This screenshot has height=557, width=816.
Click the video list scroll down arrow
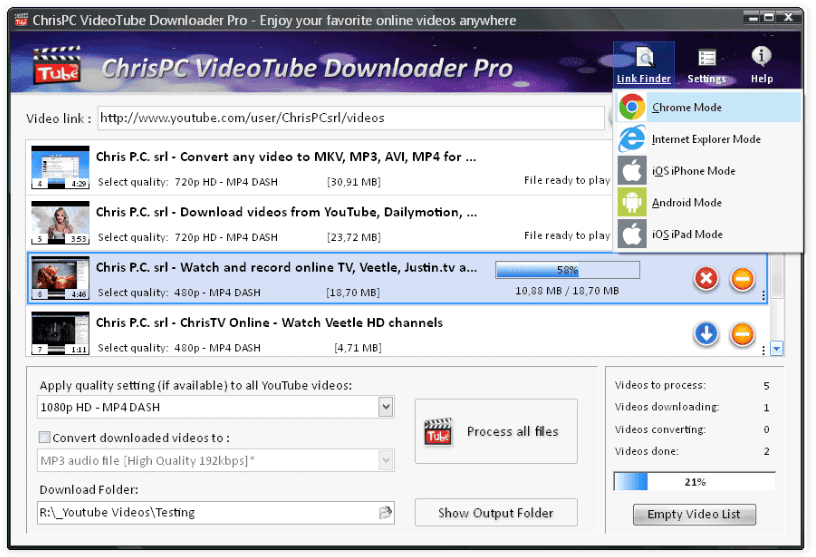776,349
